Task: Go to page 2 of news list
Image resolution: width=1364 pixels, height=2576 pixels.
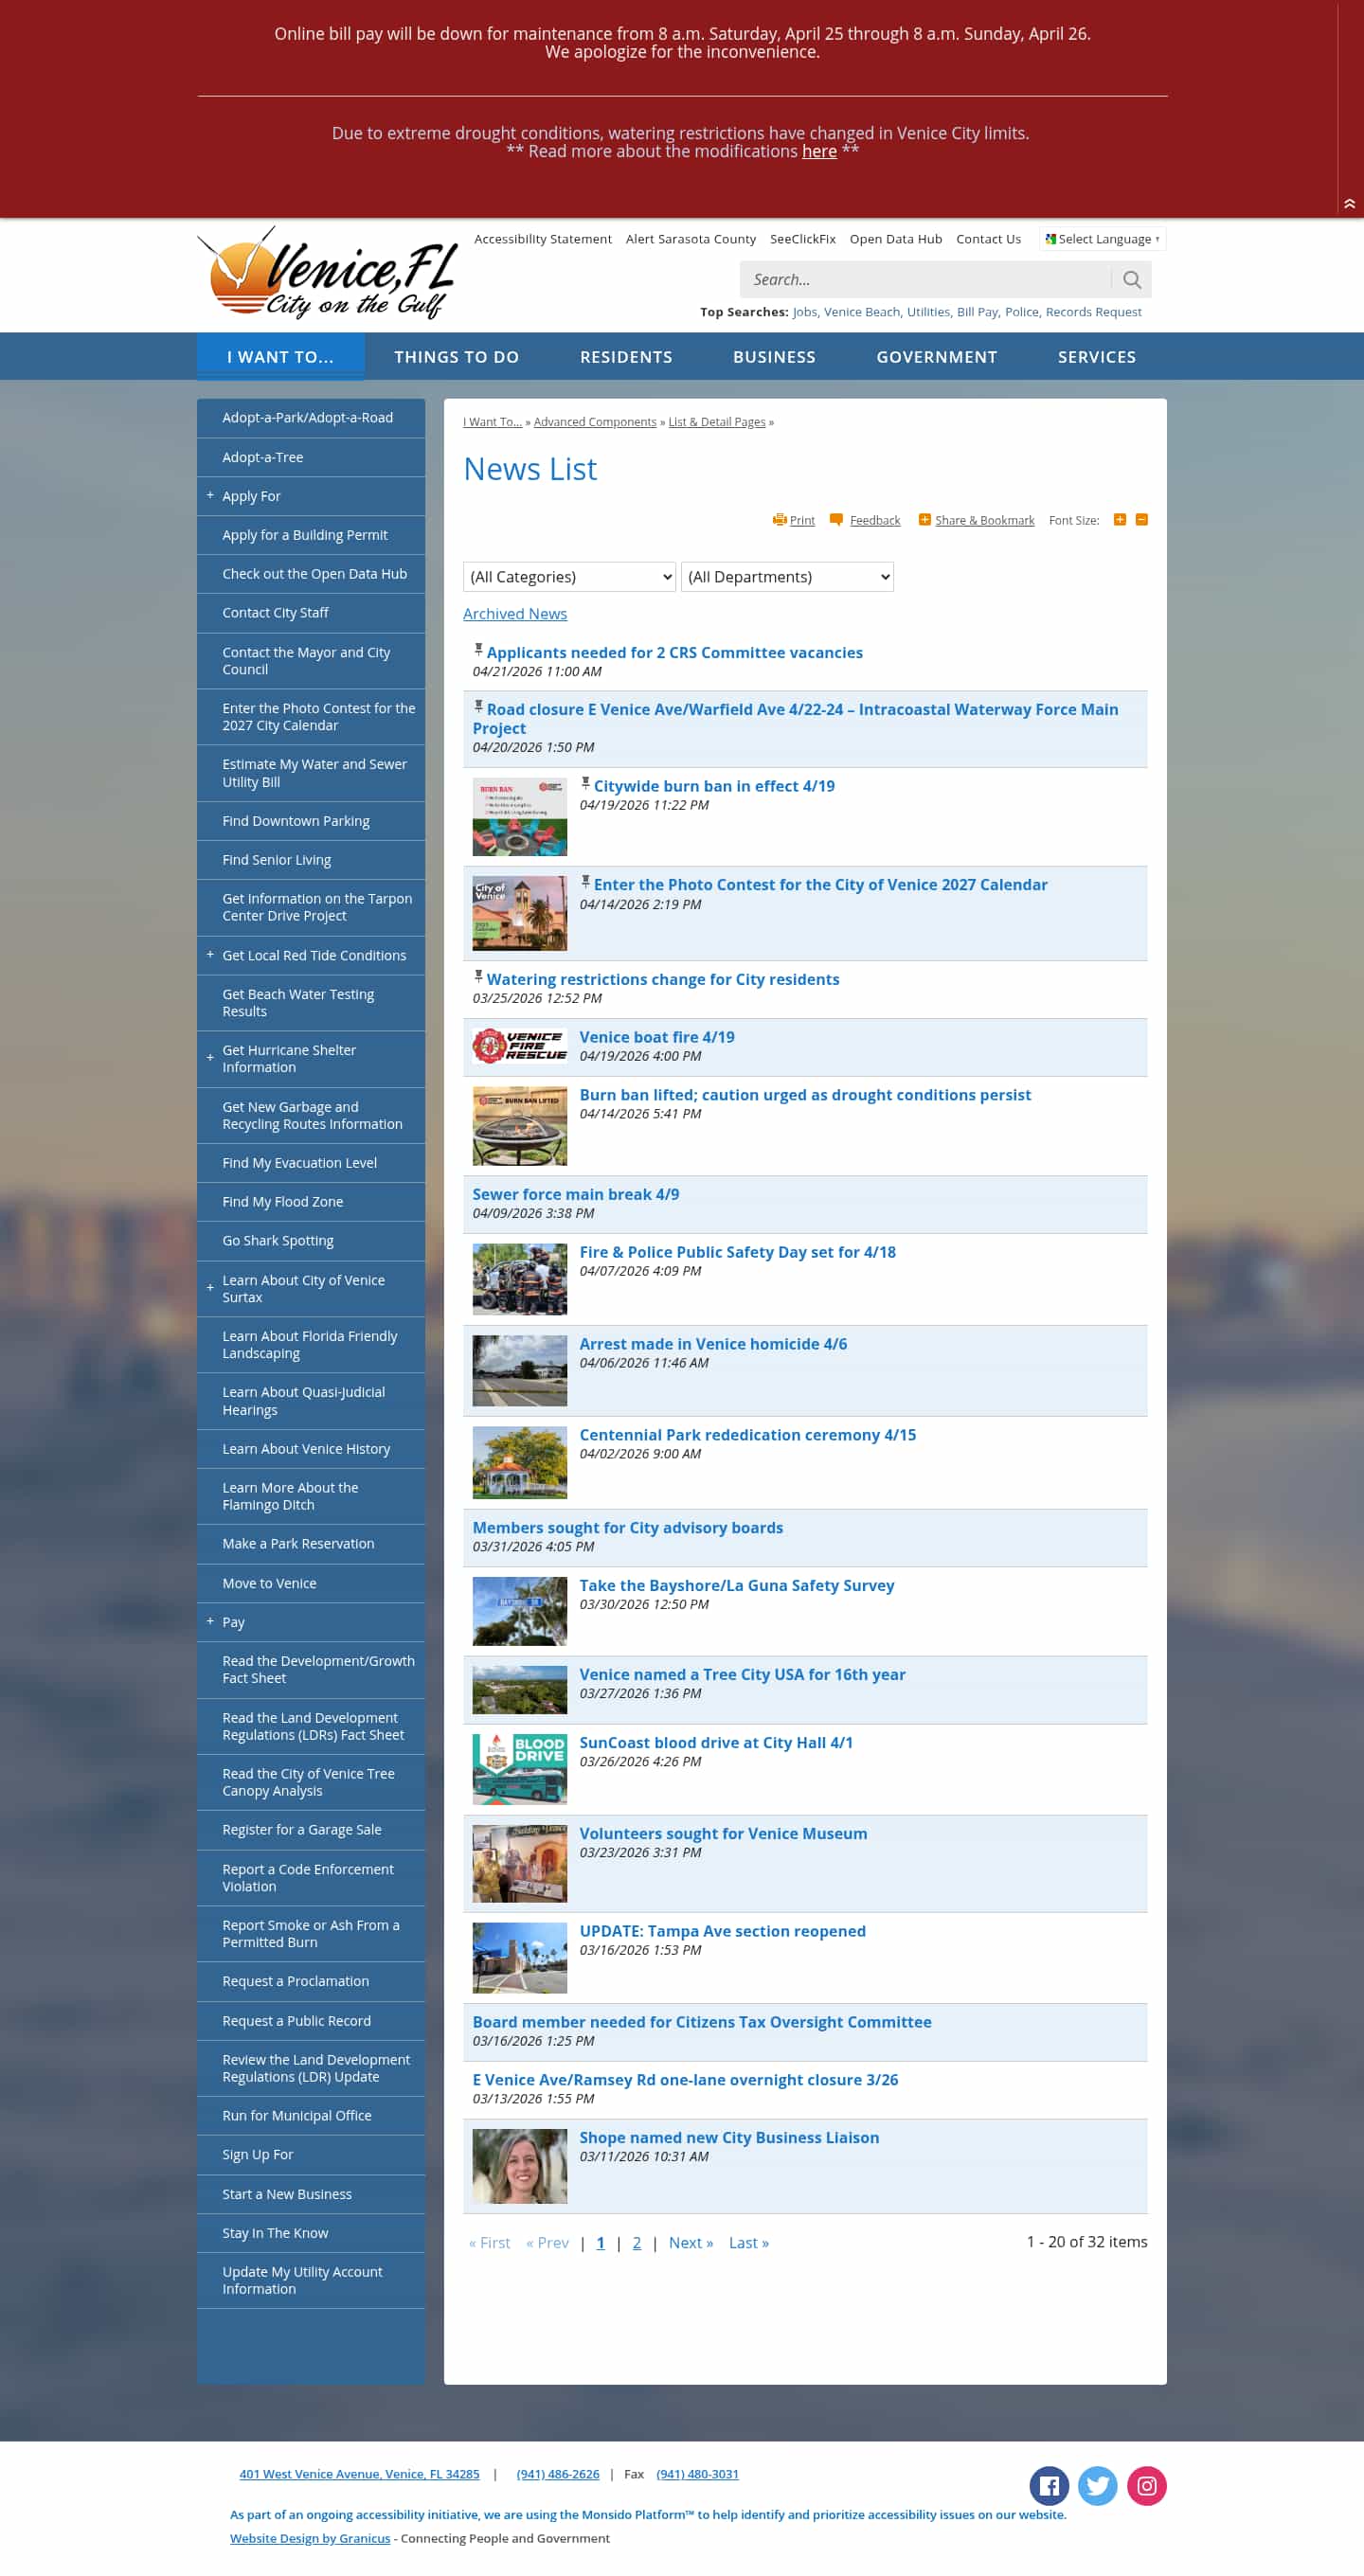Action: 636,2243
